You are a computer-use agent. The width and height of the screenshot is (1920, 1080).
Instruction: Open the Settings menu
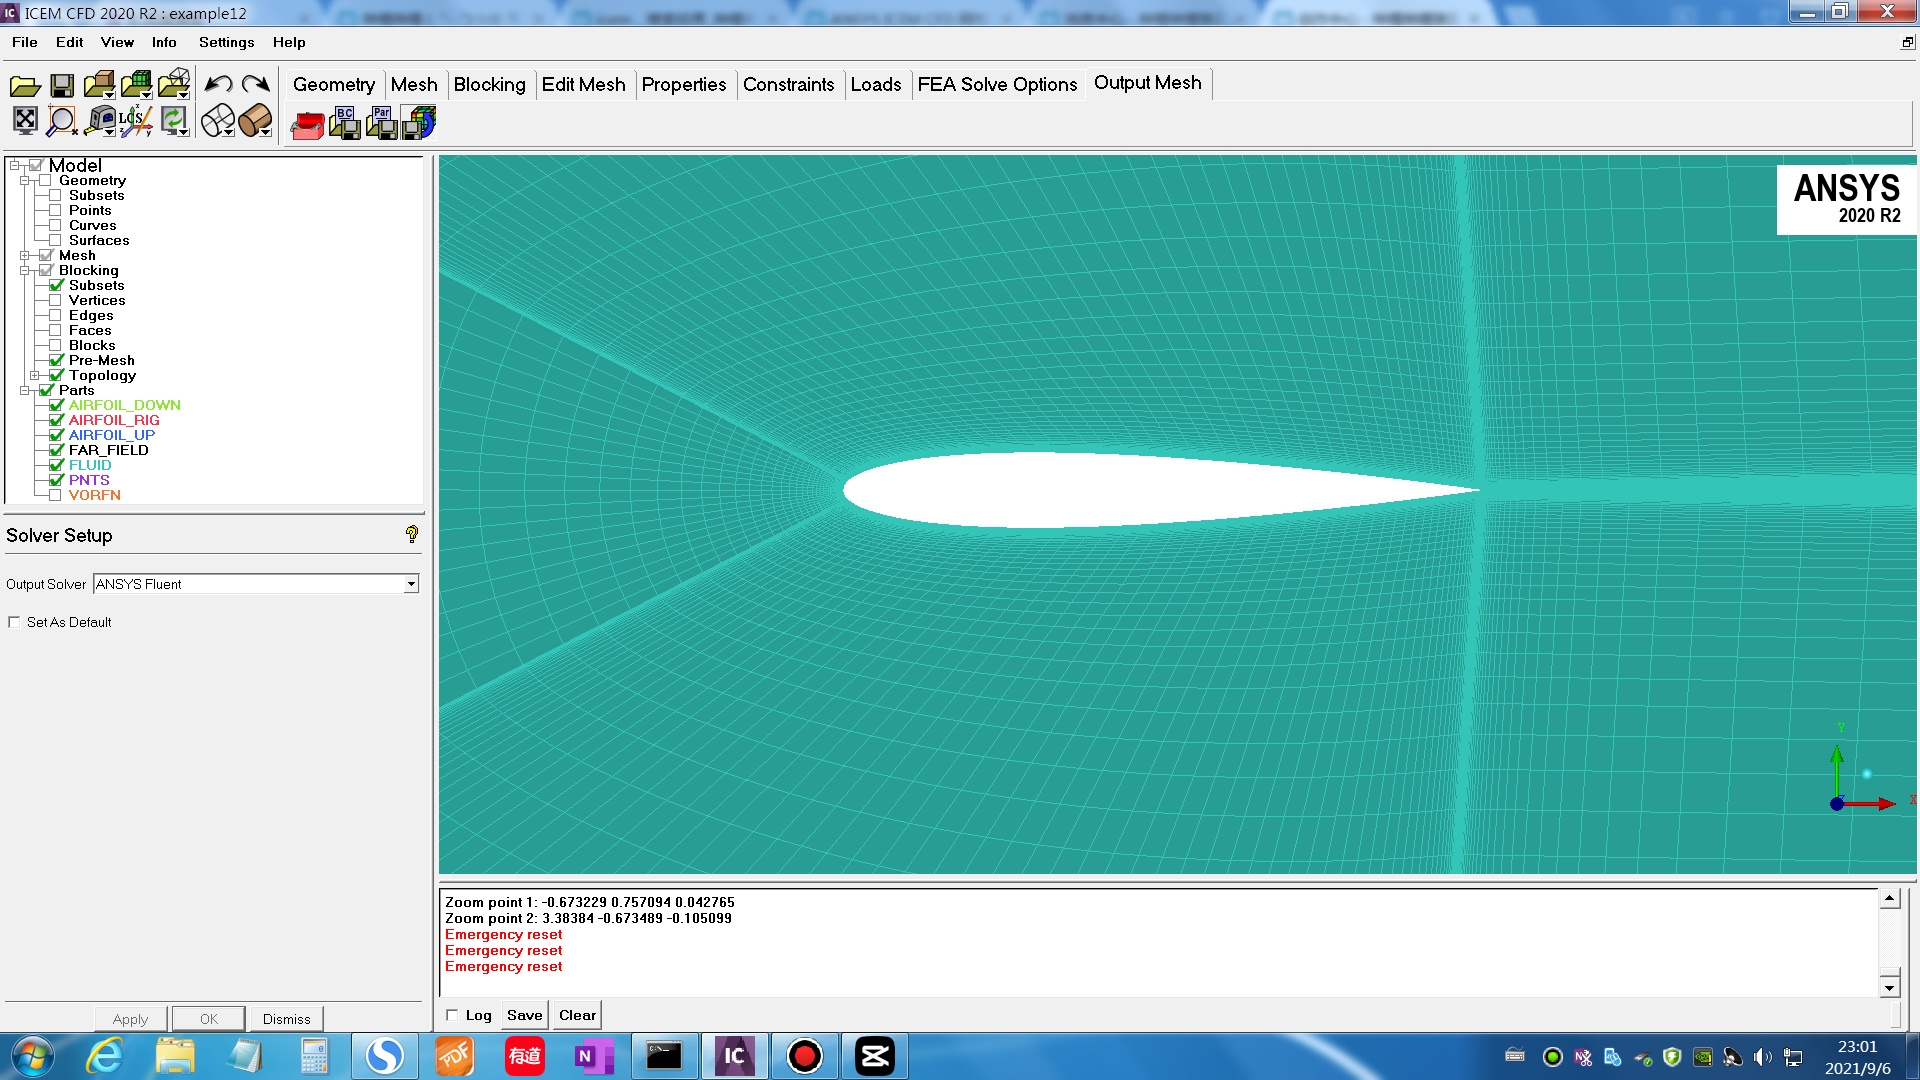tap(226, 42)
